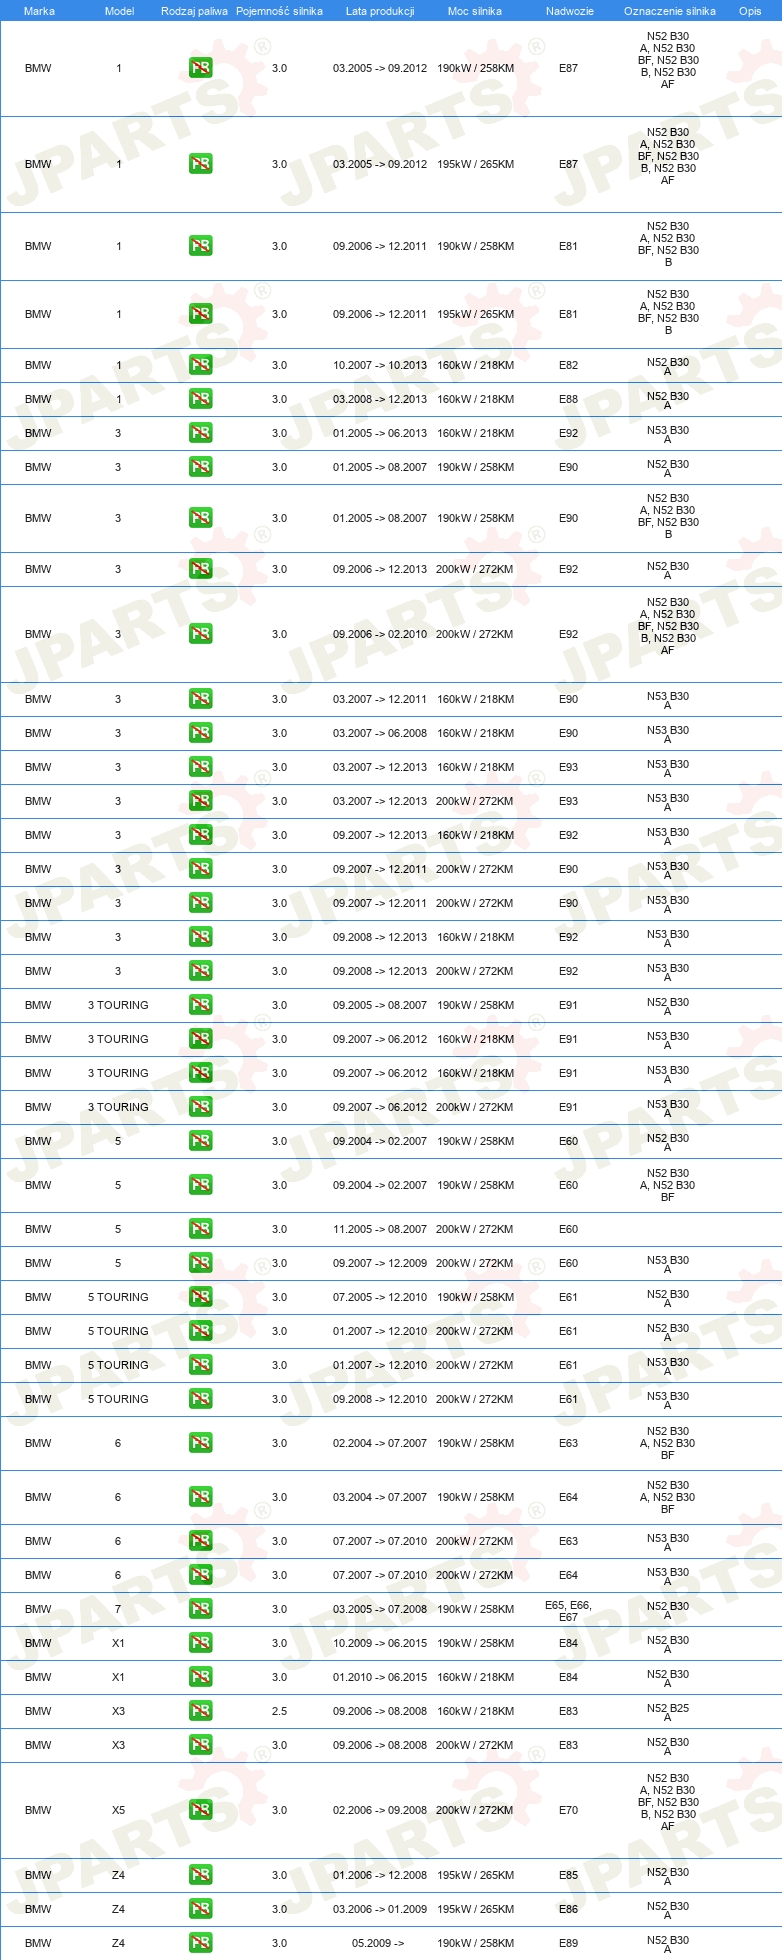782x1960 pixels.
Task: Select the engine code N52 B25 A
Action: pos(668,1712)
